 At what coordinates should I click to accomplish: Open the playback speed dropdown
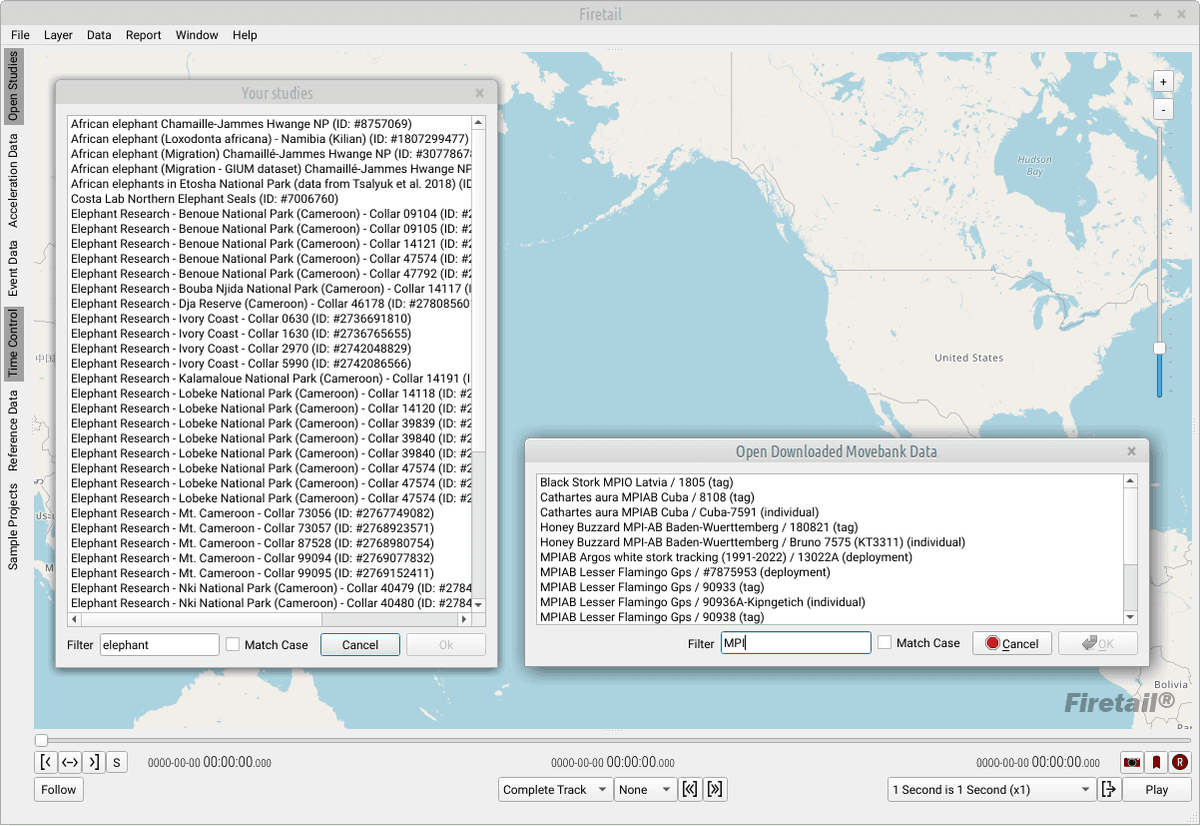(x=991, y=789)
